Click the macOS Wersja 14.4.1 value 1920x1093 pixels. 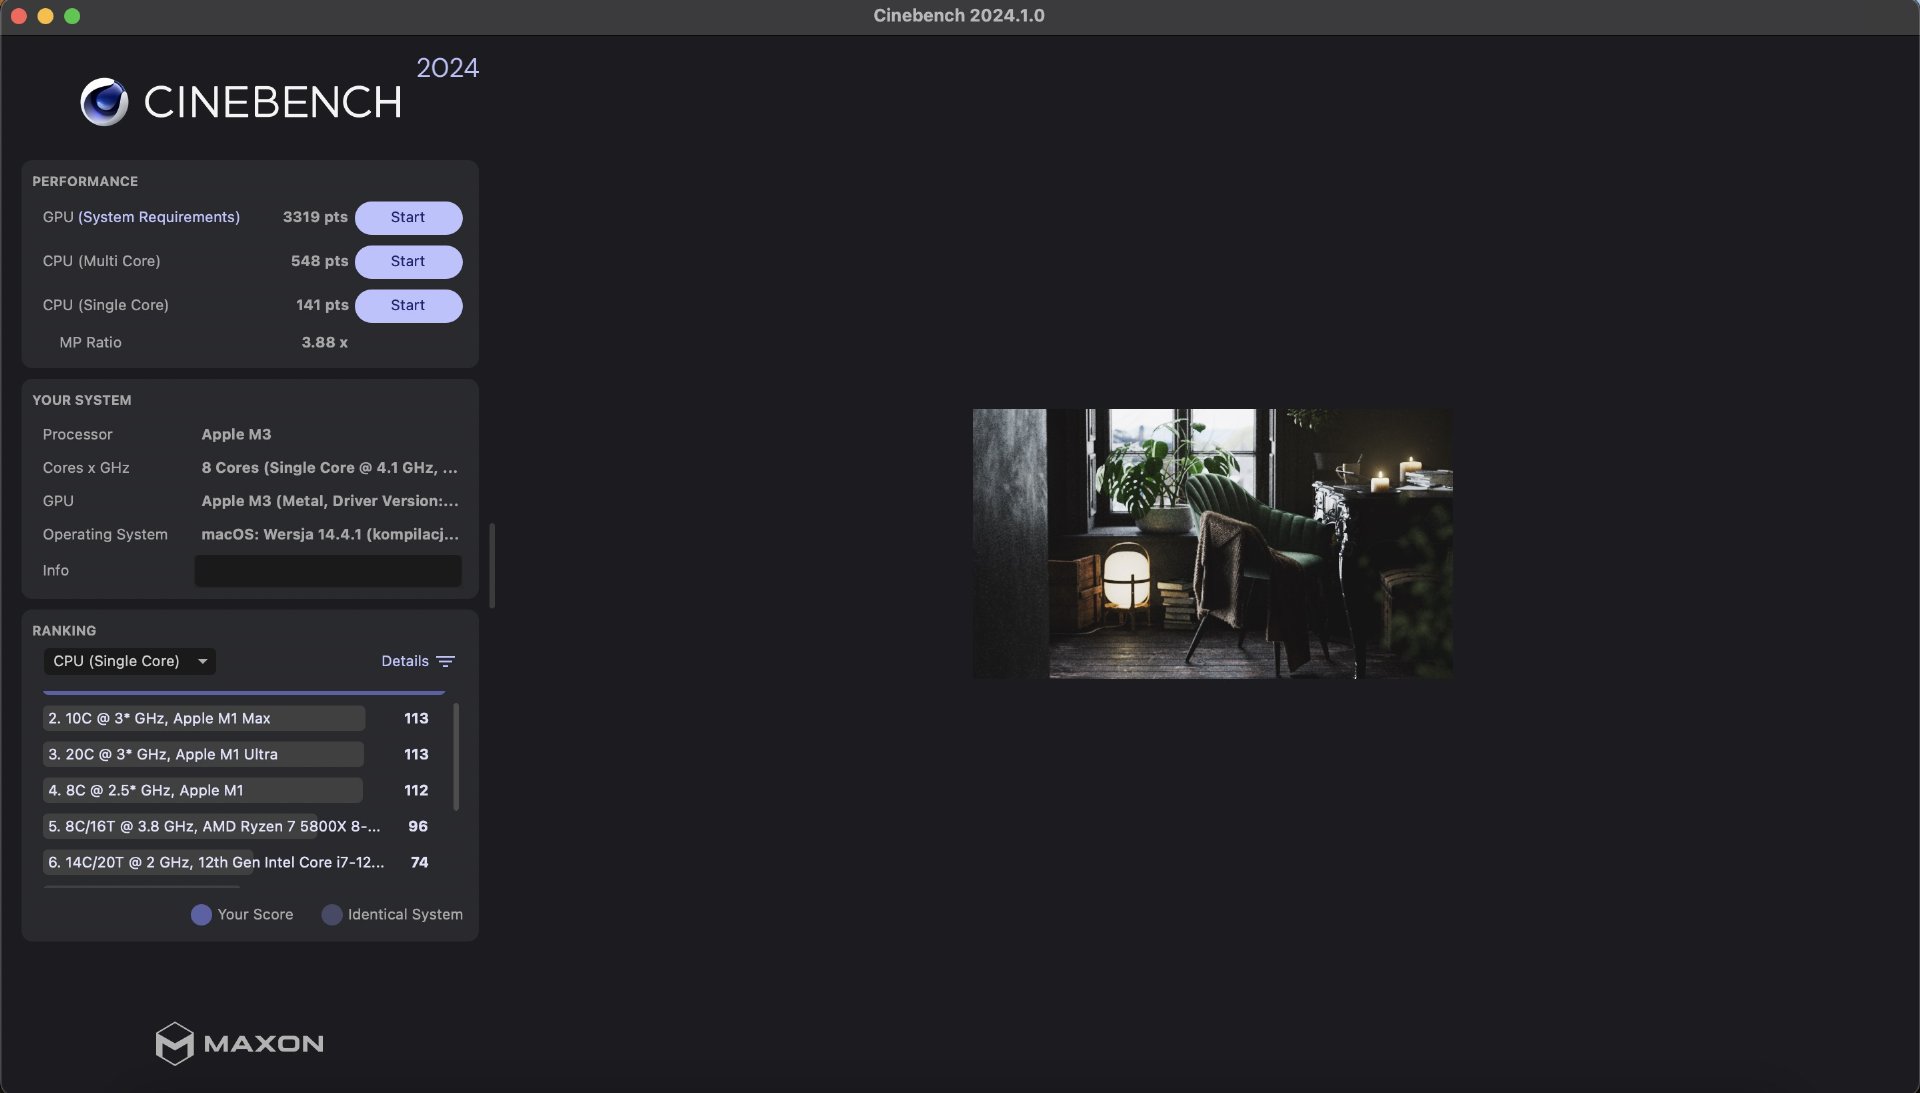[x=330, y=534]
